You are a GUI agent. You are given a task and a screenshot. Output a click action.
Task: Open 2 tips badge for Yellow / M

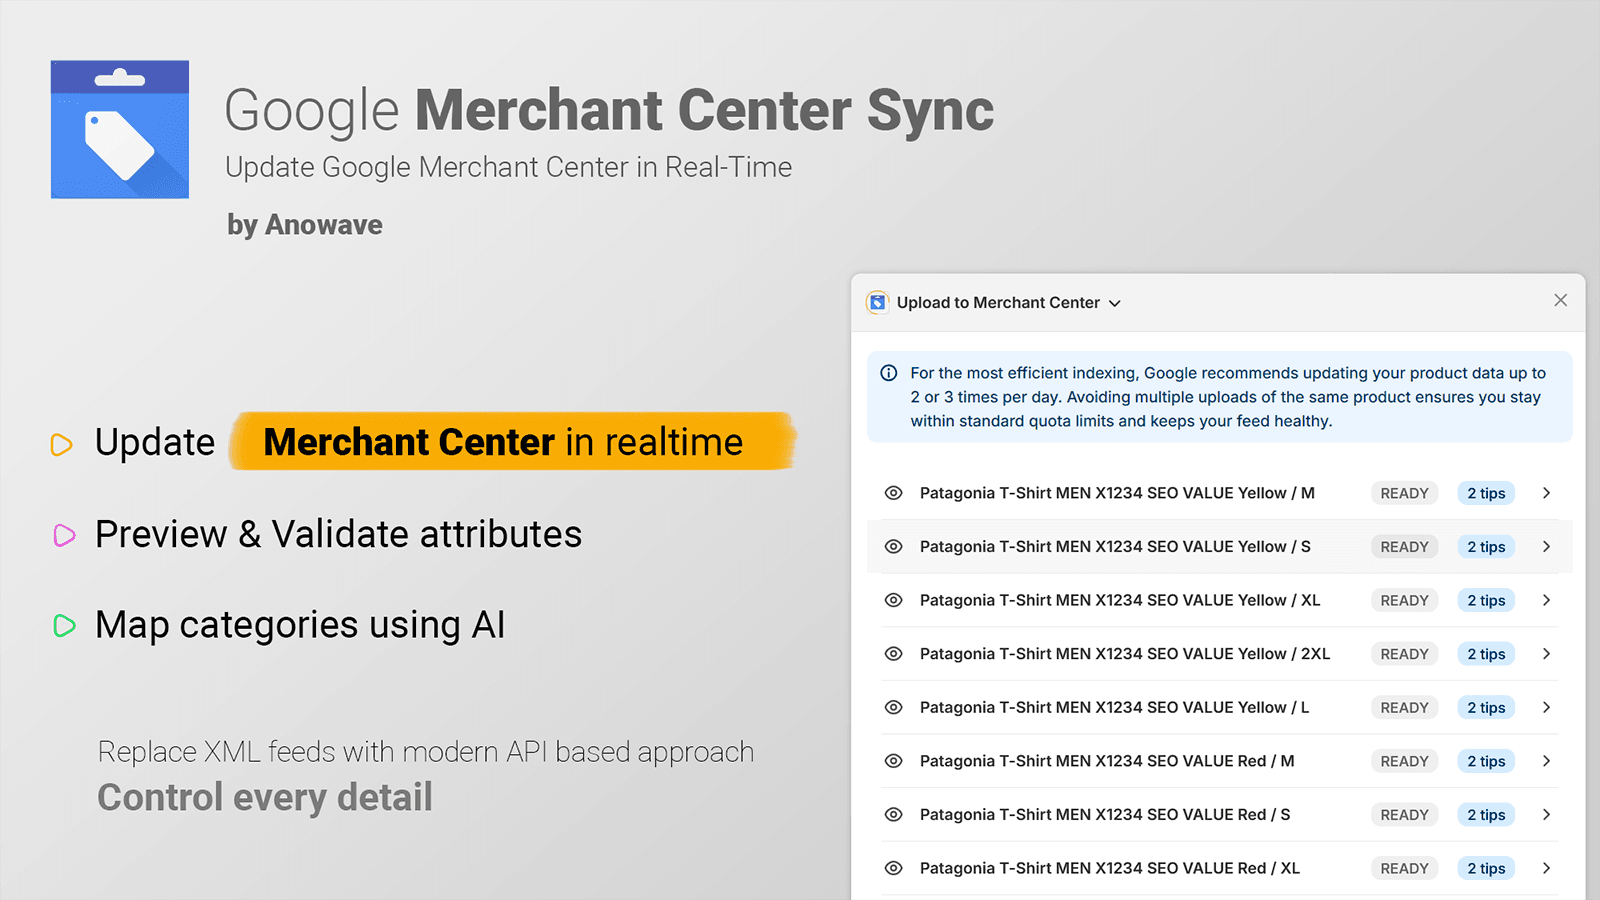click(1486, 493)
